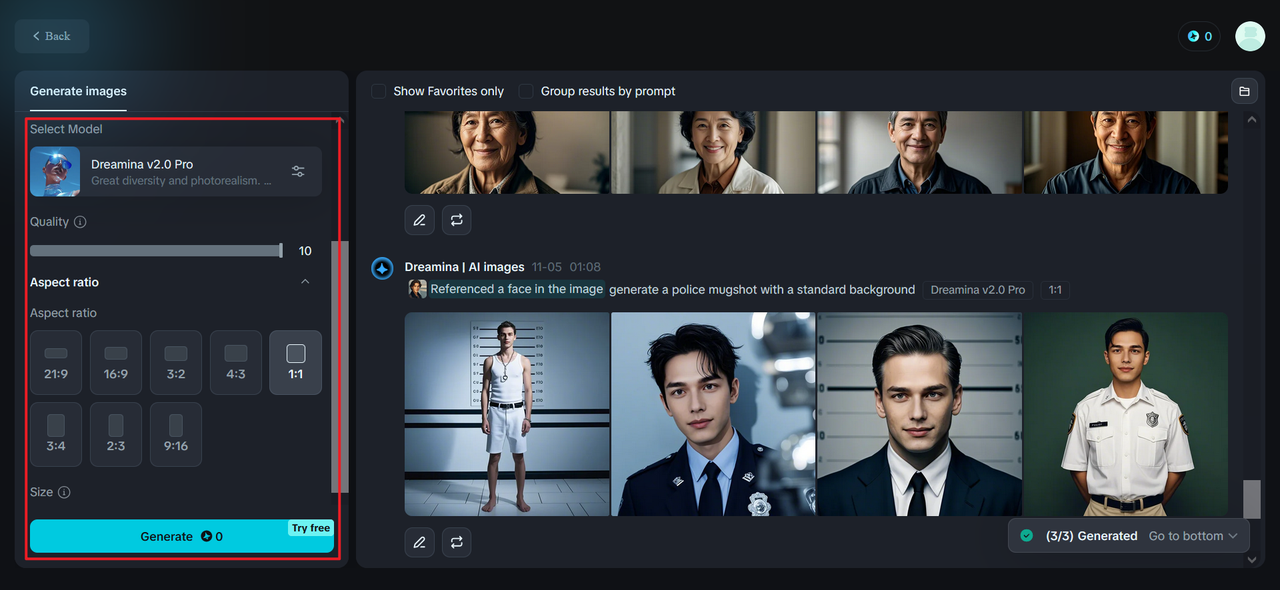Click the green generated status check icon
The image size is (1280, 590).
[x=1026, y=536]
